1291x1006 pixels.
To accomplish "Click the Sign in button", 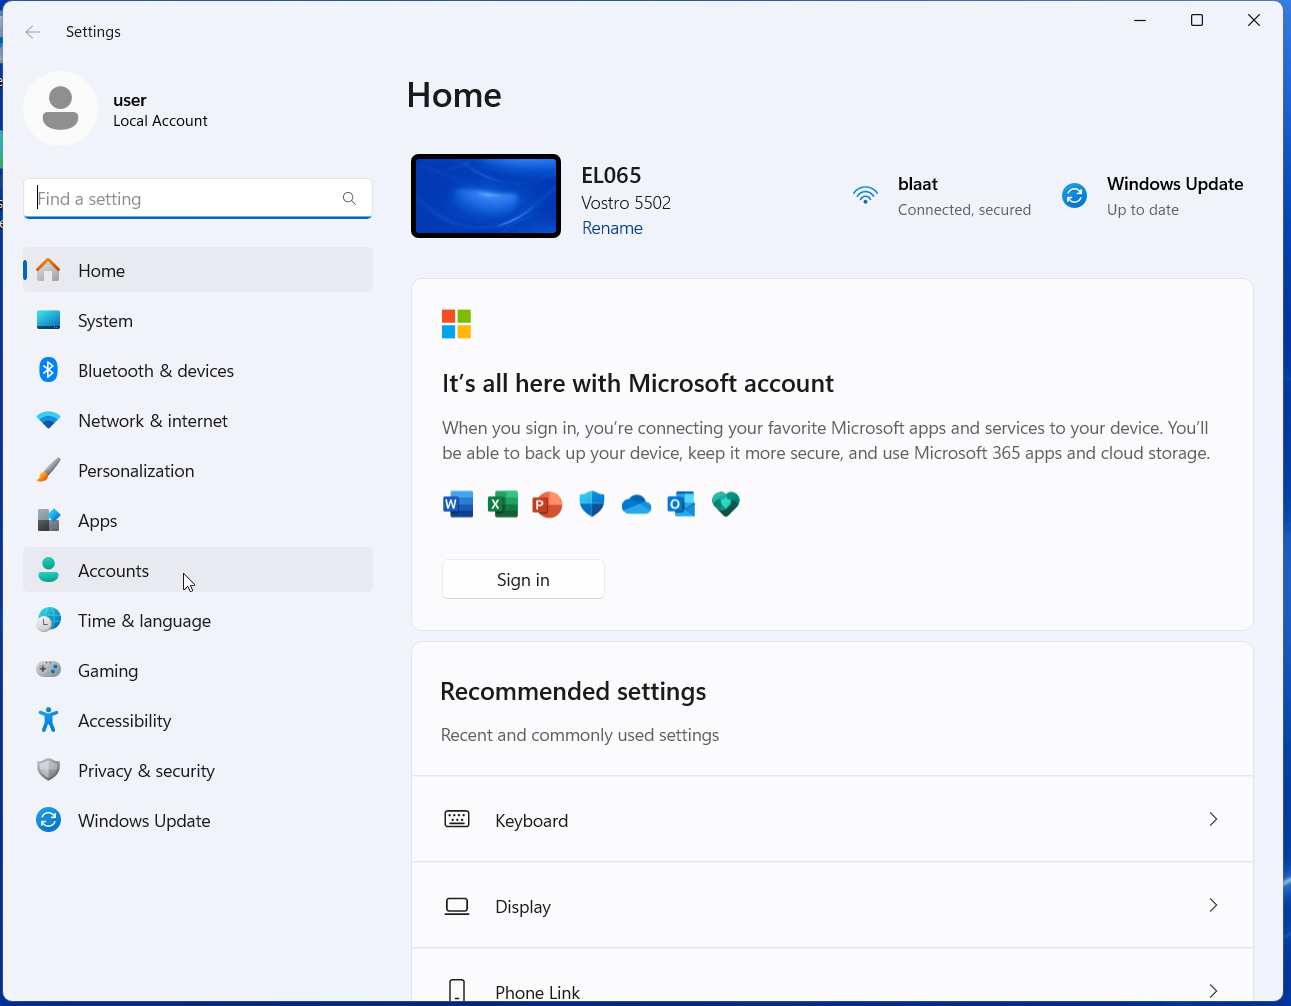I will pyautogui.click(x=523, y=580).
